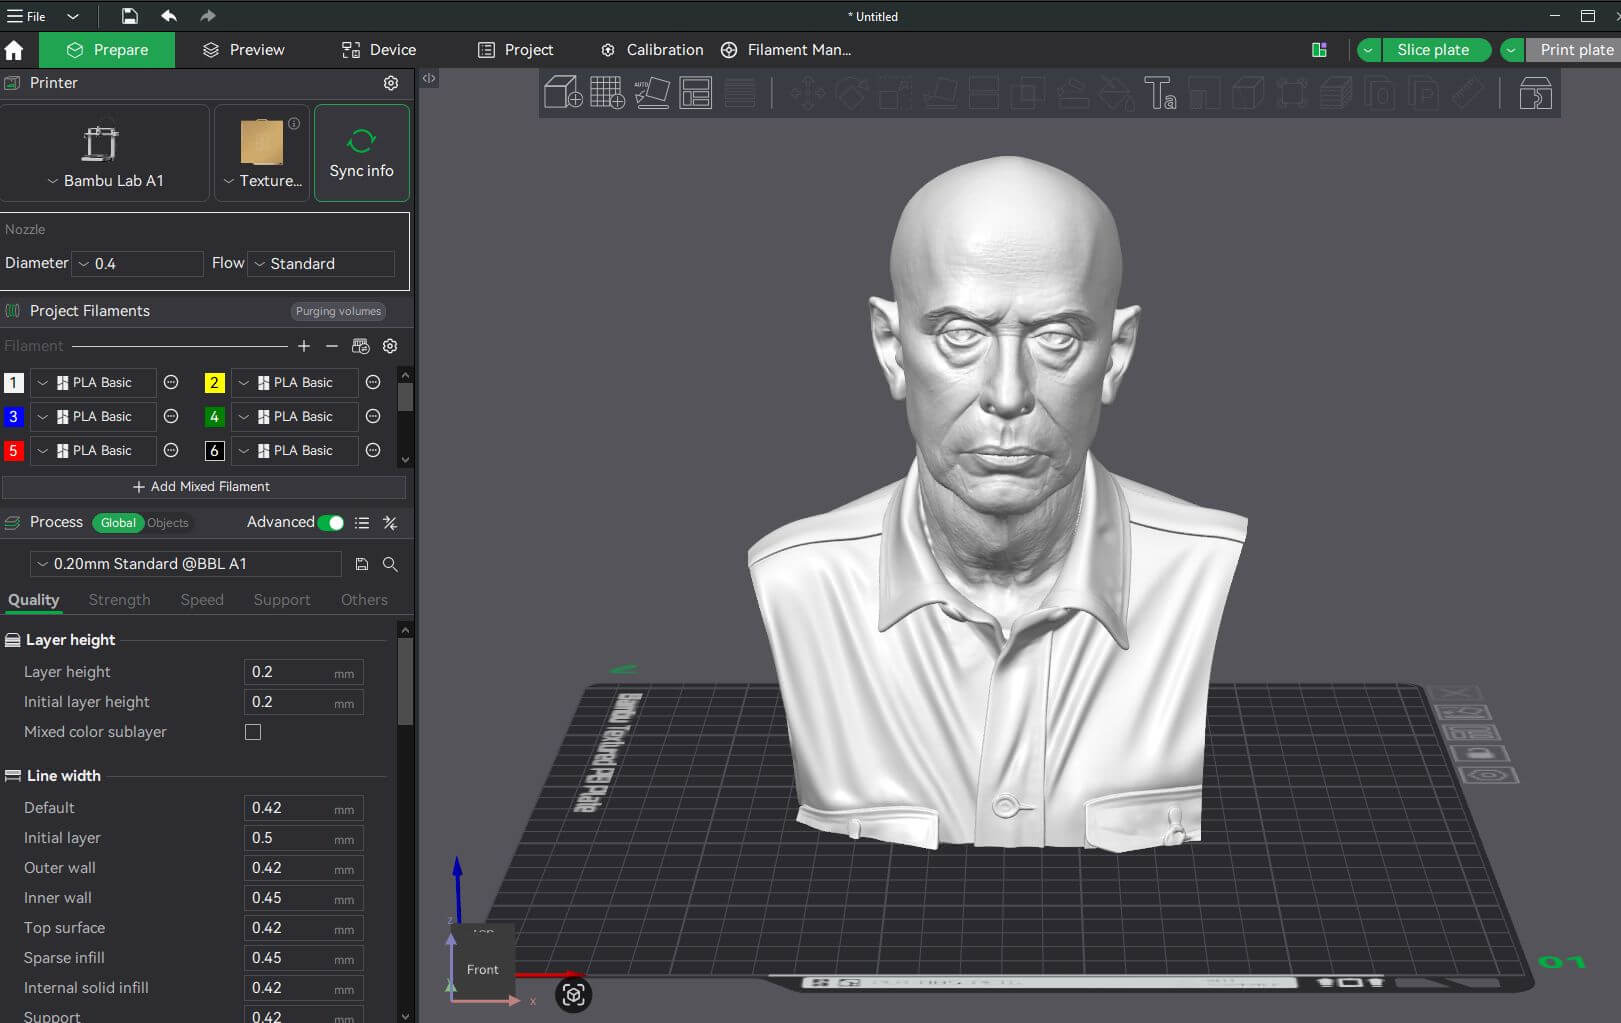Click the Layer height value field
Image resolution: width=1621 pixels, height=1023 pixels.
tap(303, 672)
